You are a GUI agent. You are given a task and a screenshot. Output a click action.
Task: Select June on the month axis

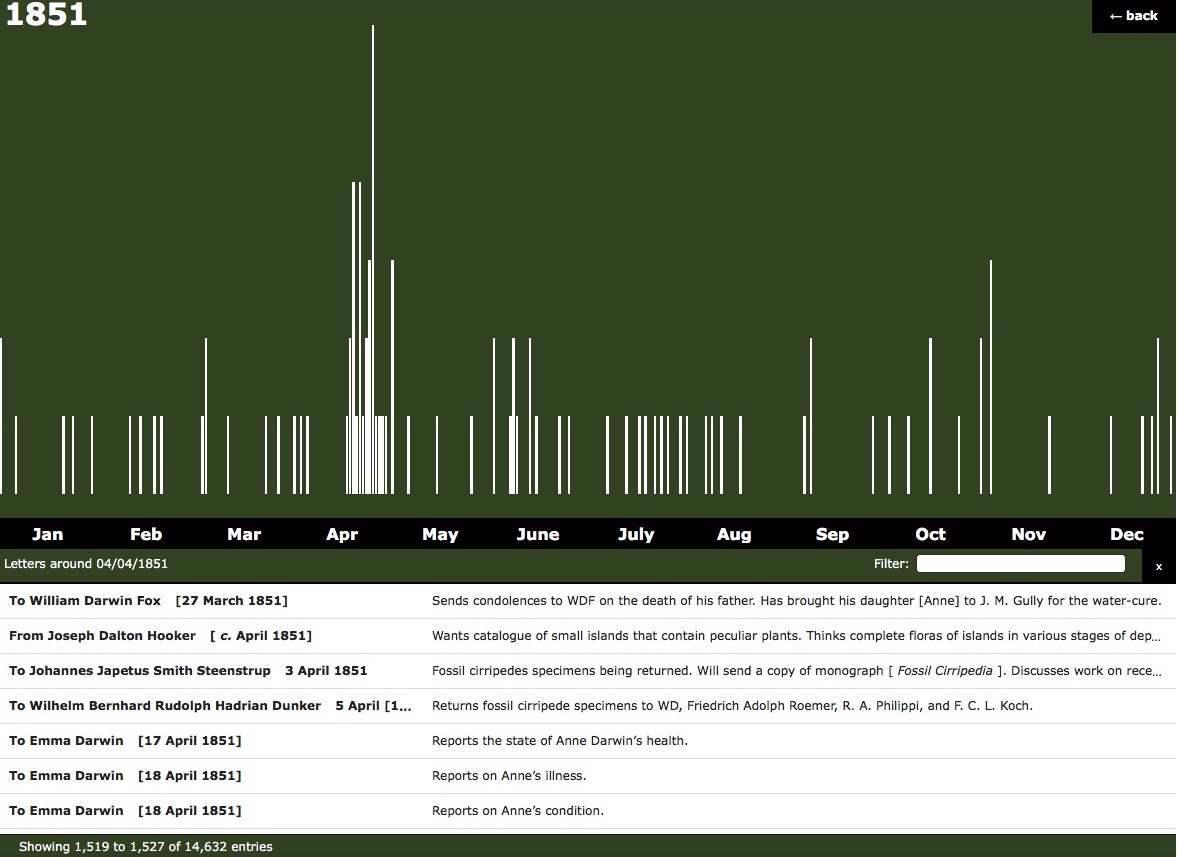pos(538,534)
